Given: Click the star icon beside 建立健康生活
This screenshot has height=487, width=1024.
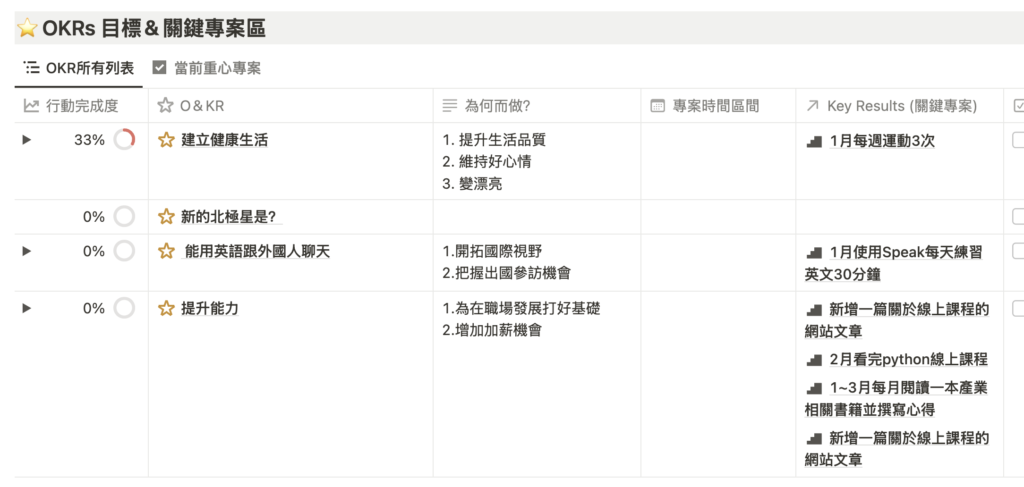Looking at the screenshot, I should click(x=167, y=140).
